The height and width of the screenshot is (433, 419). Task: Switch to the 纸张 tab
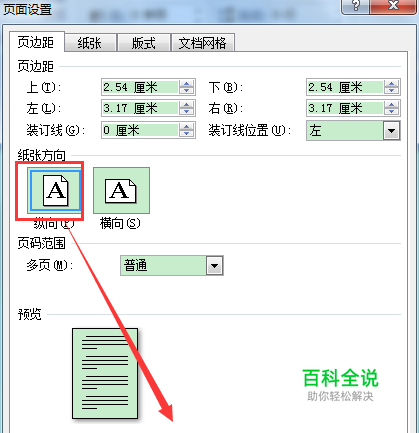click(90, 43)
